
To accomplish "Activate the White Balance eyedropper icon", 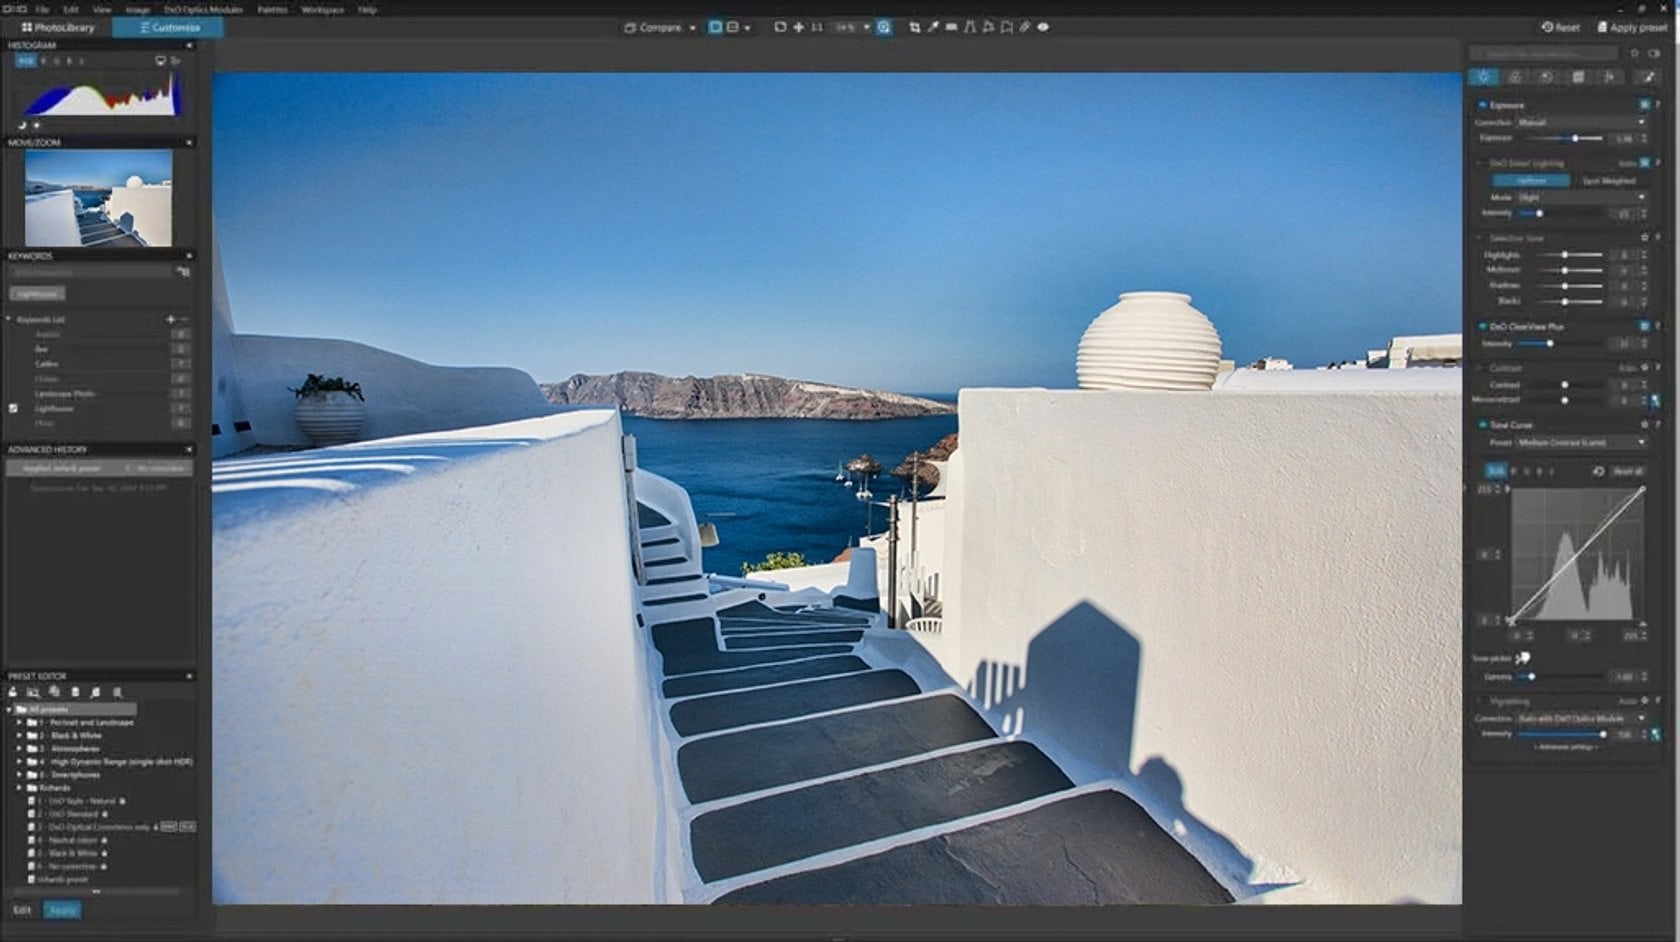I will pos(934,27).
